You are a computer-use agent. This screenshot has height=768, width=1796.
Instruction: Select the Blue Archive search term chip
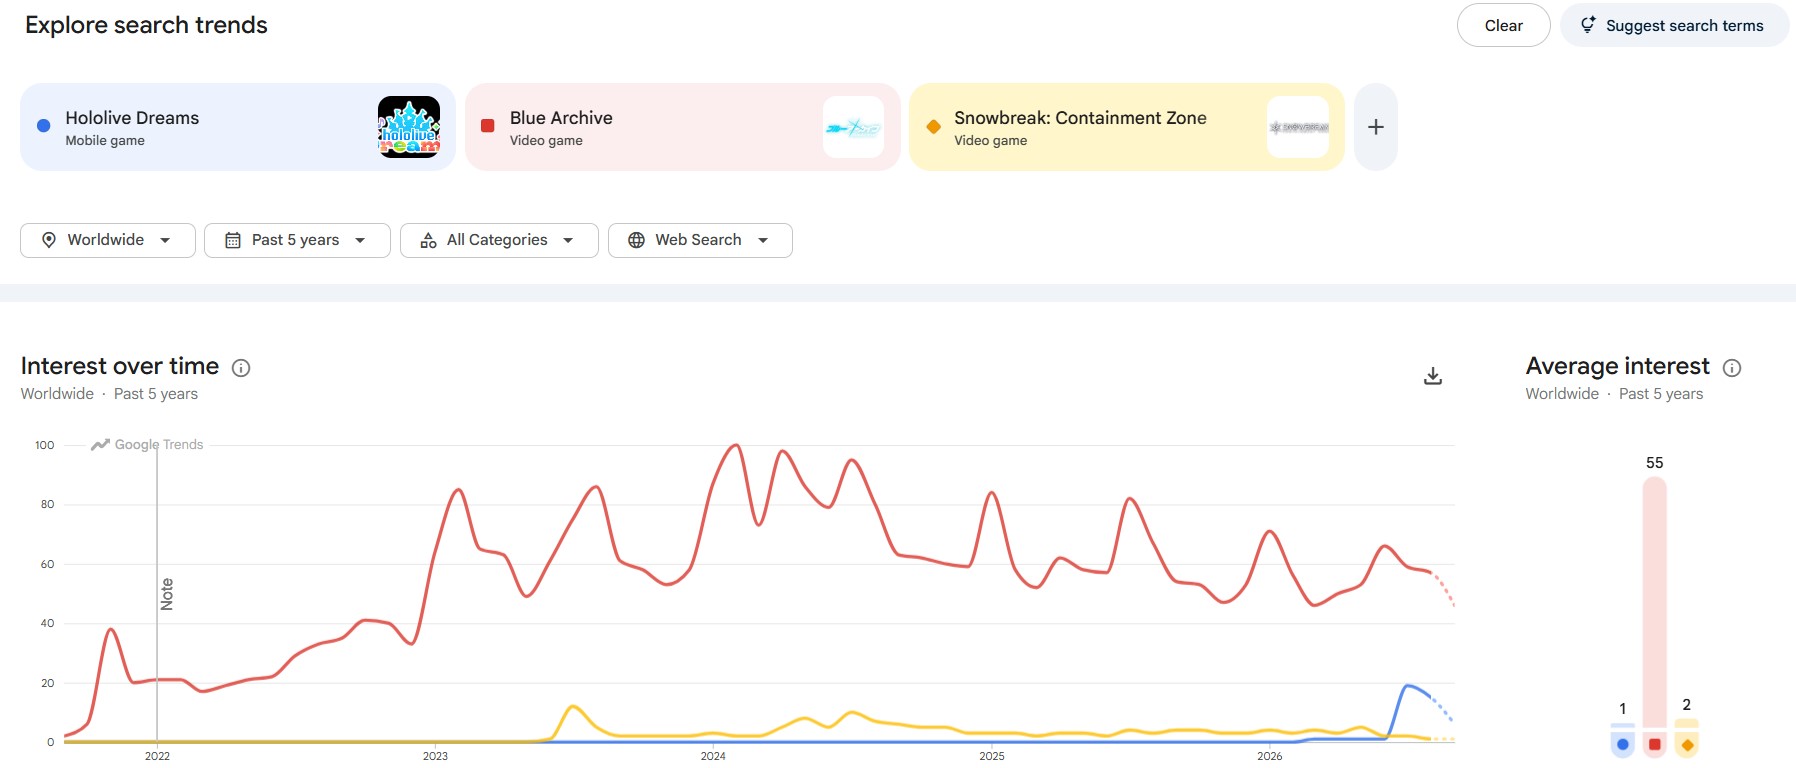(682, 127)
